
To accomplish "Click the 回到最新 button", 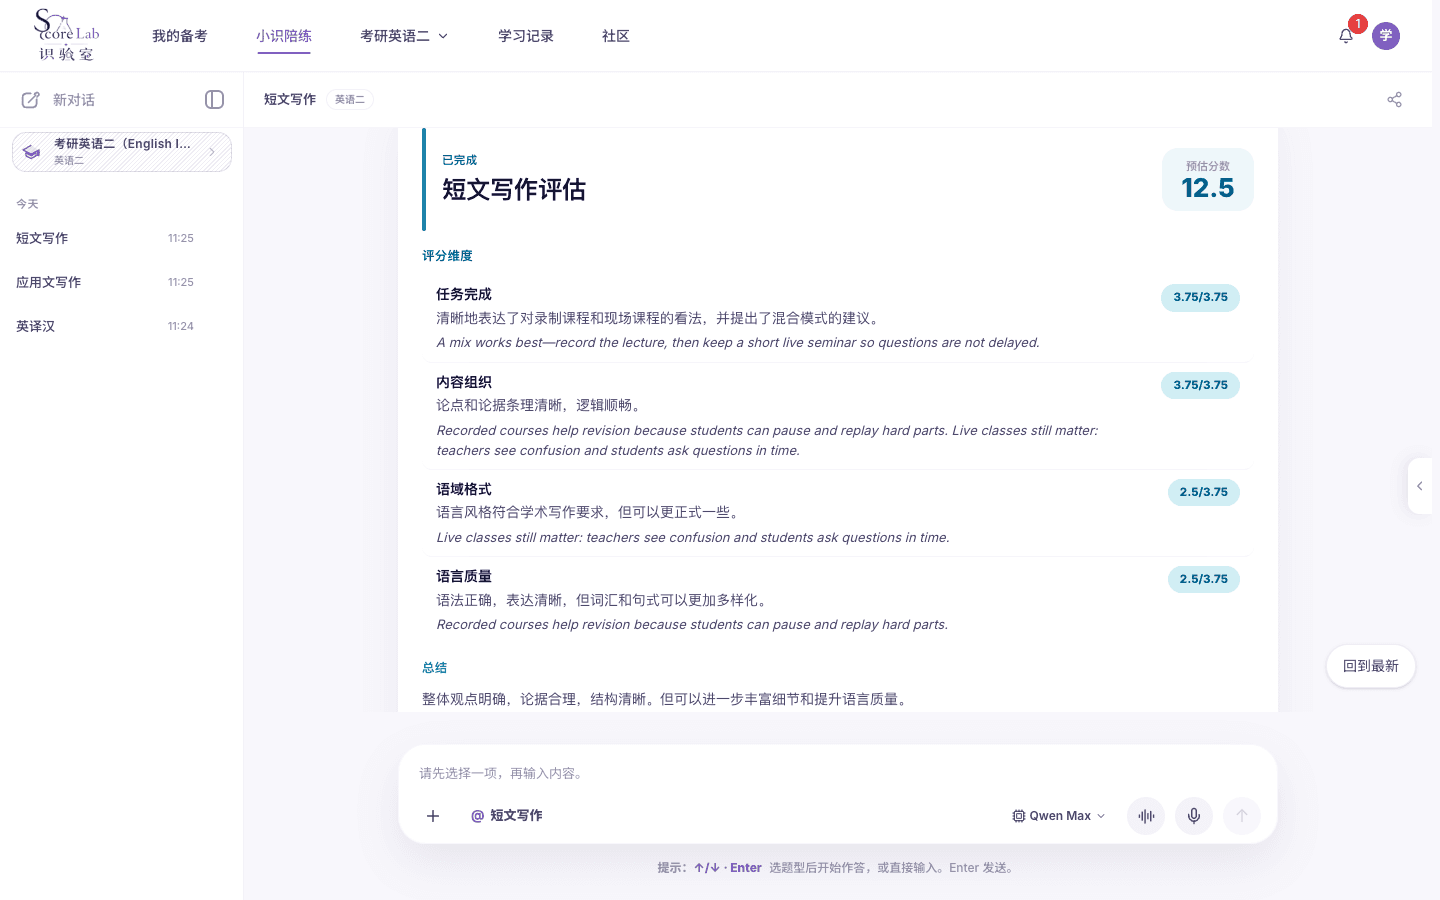I will coord(1371,666).
